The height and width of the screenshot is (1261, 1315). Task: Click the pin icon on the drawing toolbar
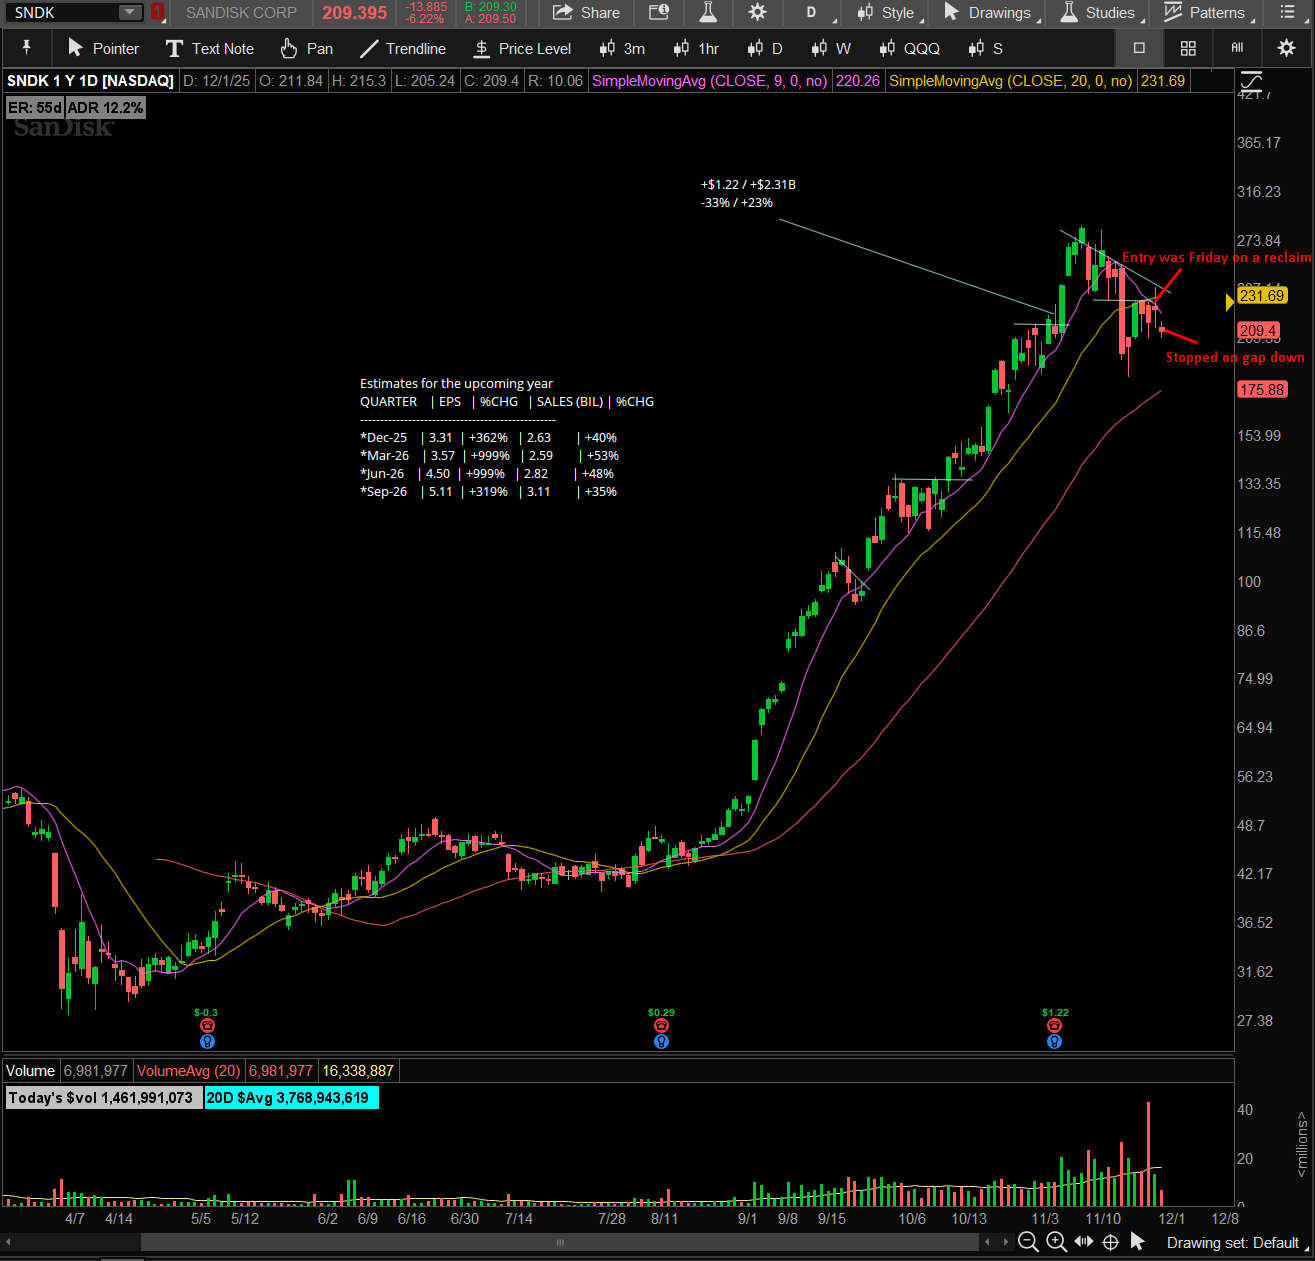pyautogui.click(x=26, y=48)
